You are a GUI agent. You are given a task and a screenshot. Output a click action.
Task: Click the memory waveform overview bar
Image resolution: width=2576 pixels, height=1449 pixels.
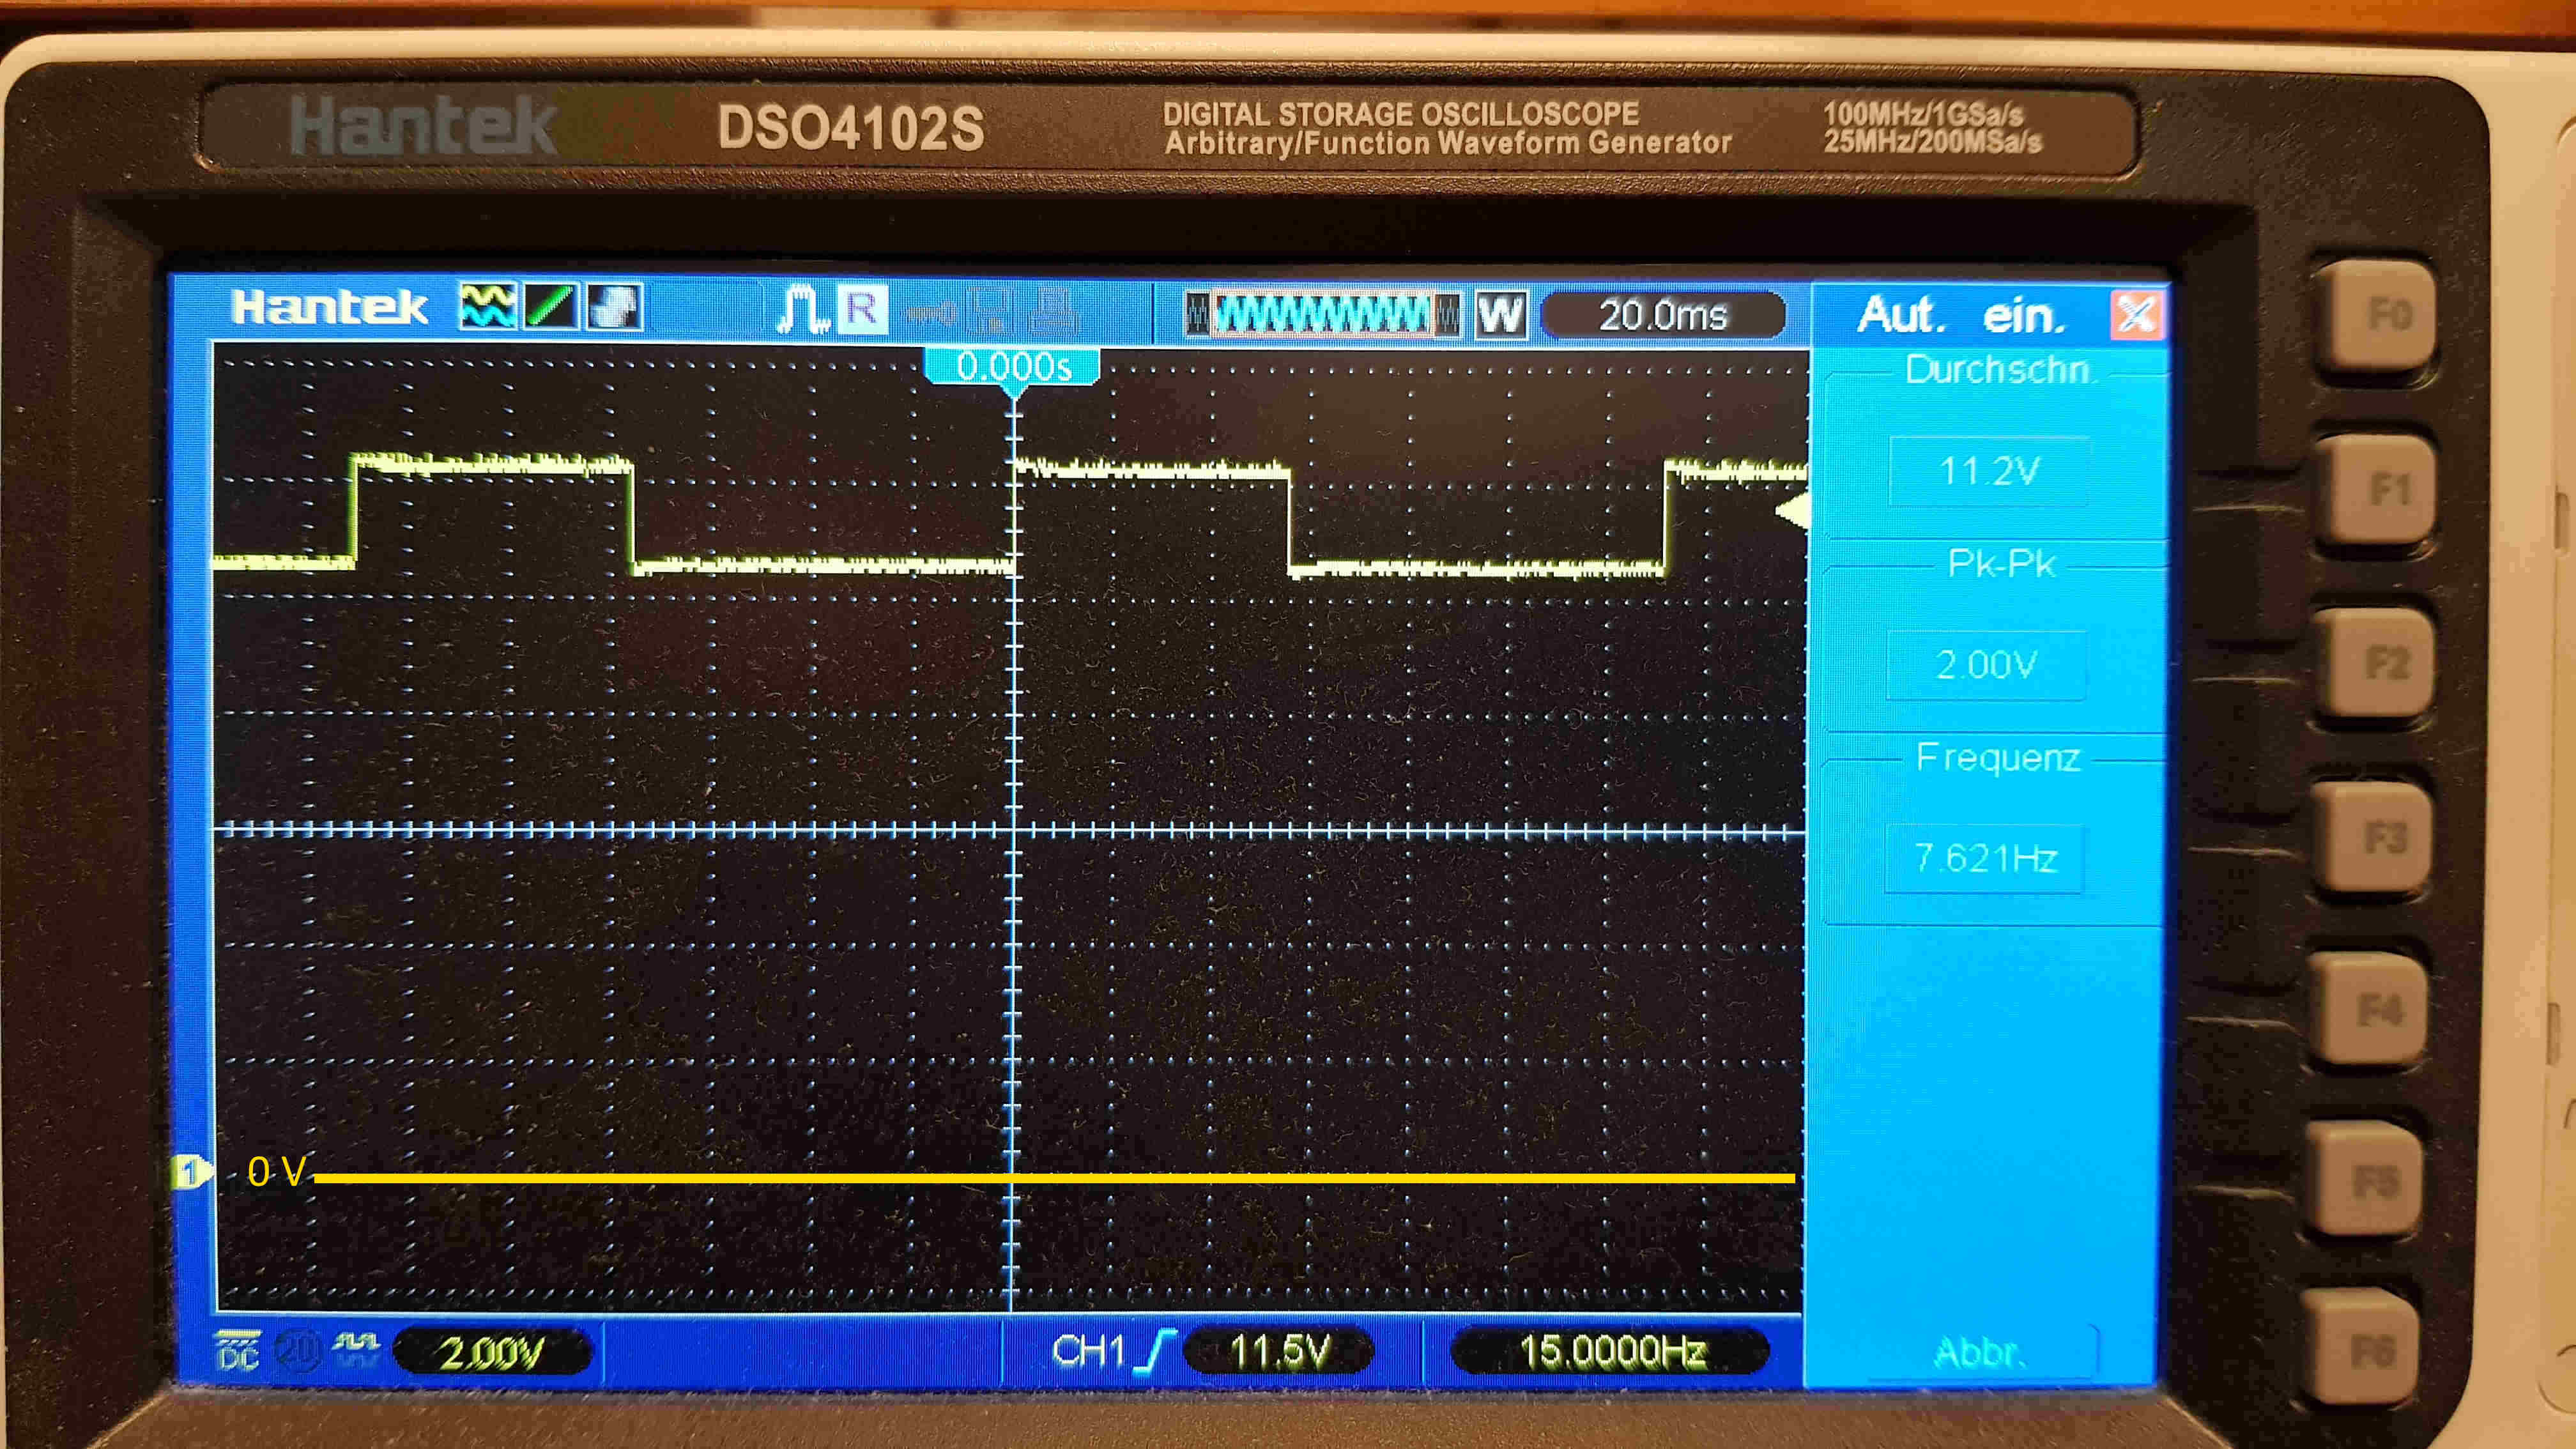tap(1322, 315)
